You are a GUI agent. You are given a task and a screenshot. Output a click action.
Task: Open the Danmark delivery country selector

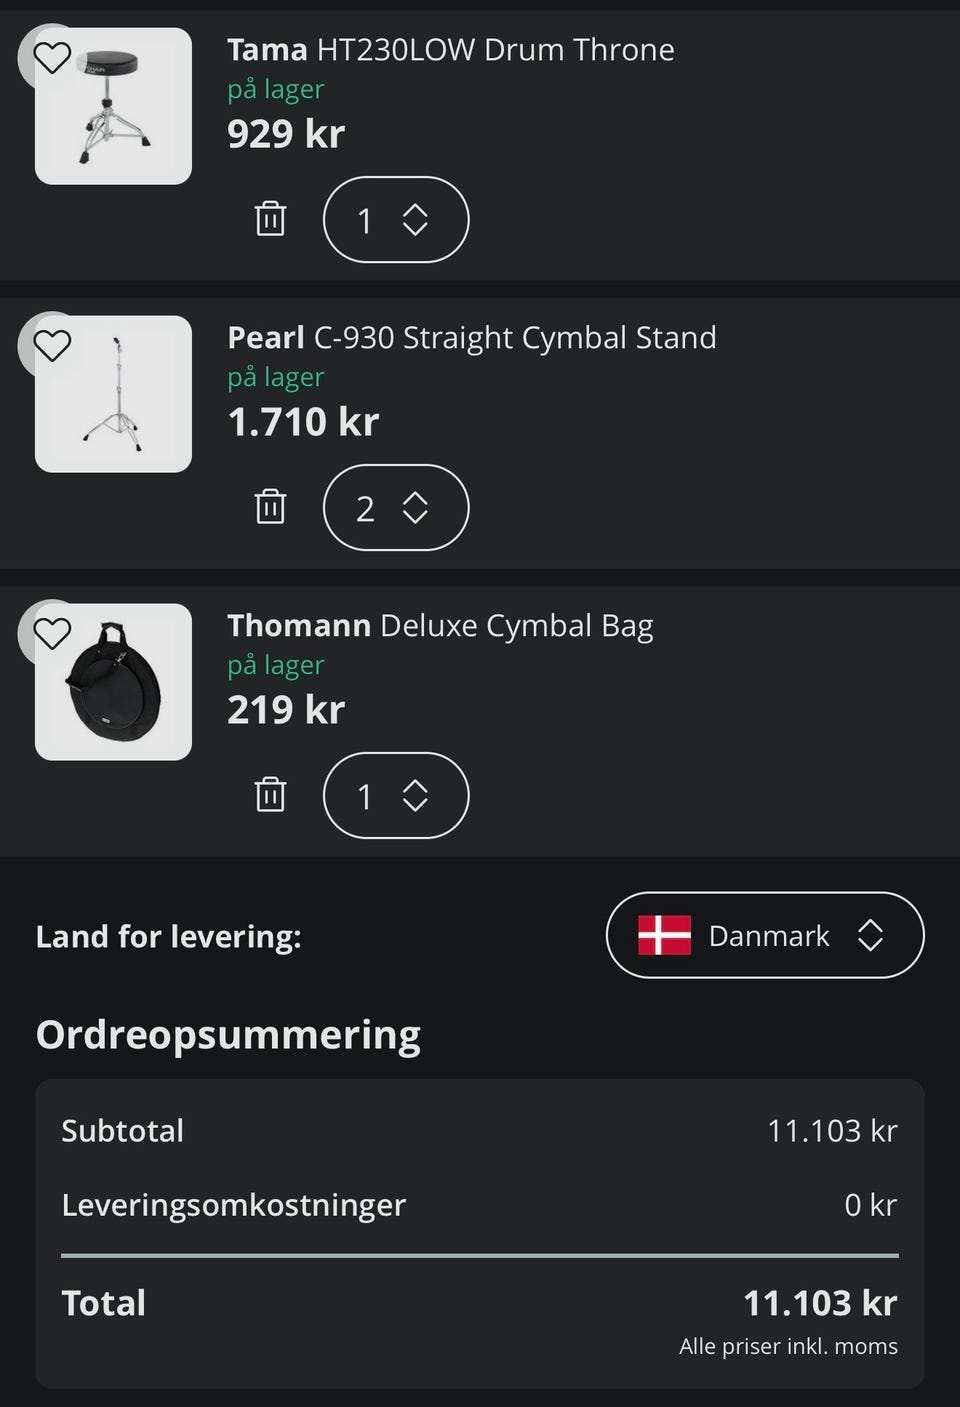(765, 936)
